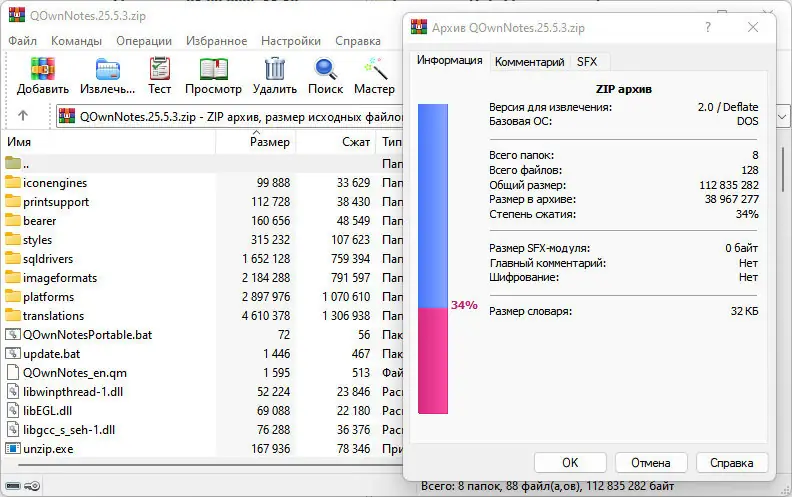Click the blue portion of ratio bar
This screenshot has width=792, height=497.
click(x=433, y=206)
